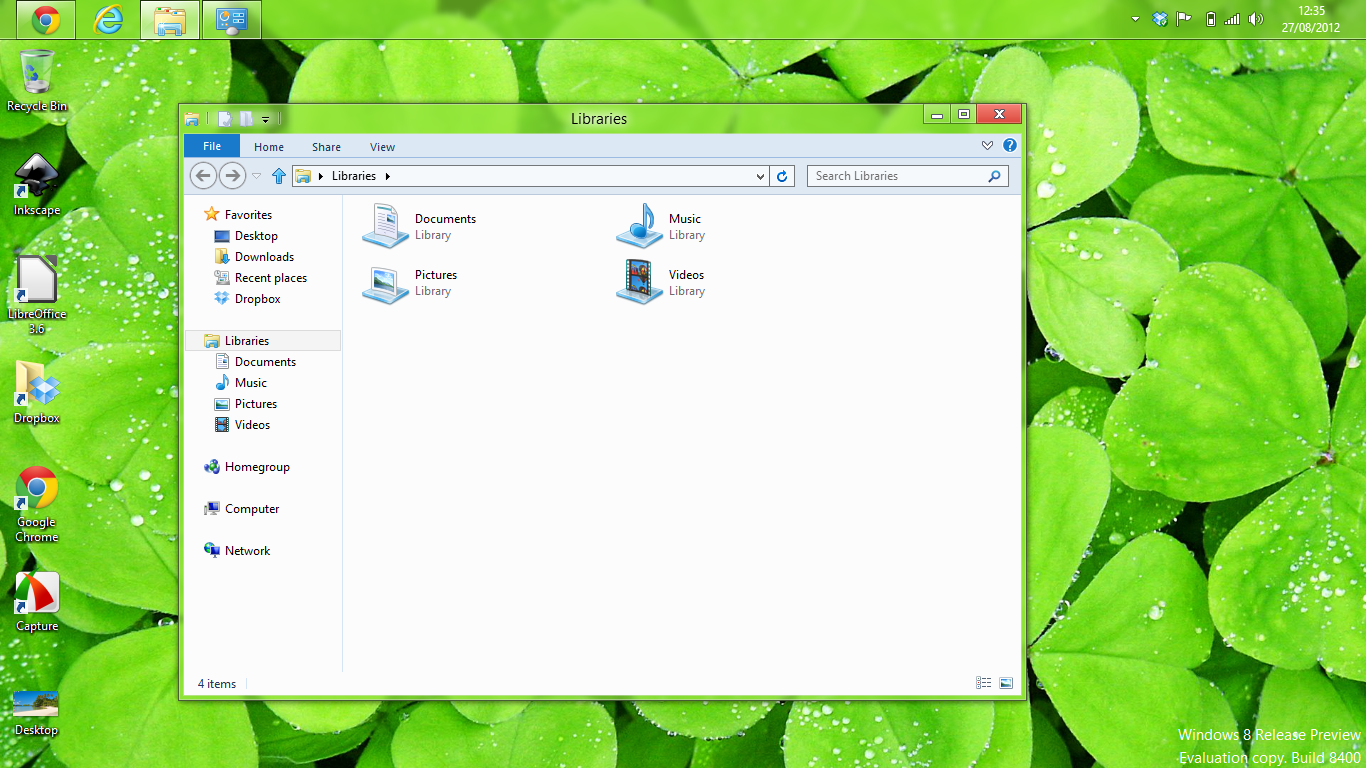Open Inkscape from the desktop

pos(37,177)
